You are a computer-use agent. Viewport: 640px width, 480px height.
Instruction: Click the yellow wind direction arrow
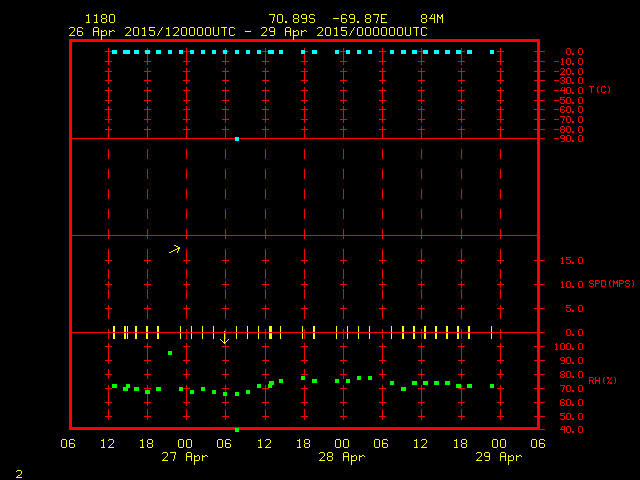pyautogui.click(x=175, y=249)
